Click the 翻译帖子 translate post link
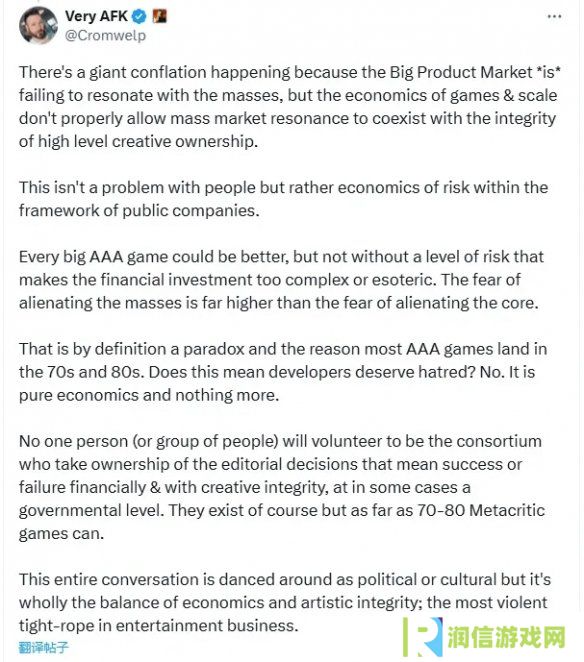This screenshot has height=662, width=584. (43, 647)
